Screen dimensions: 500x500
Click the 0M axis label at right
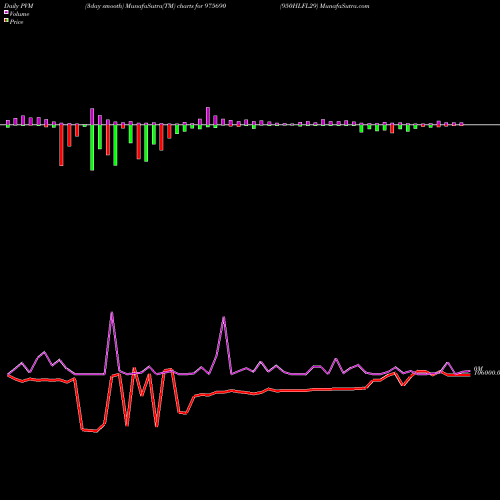tap(479, 369)
